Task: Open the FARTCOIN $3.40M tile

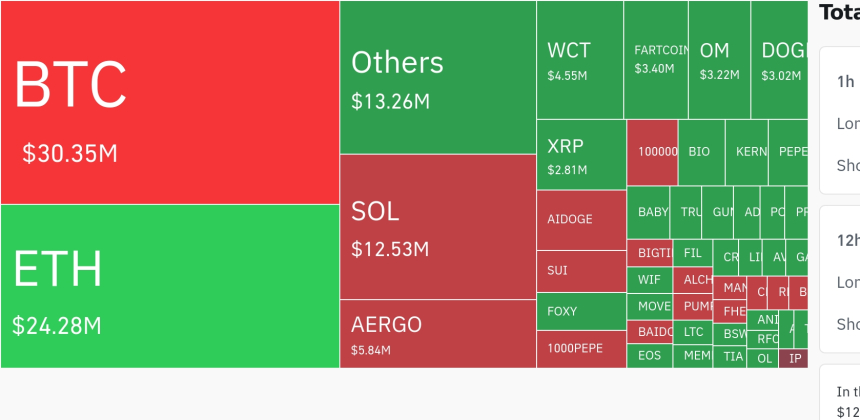Action: pos(656,60)
